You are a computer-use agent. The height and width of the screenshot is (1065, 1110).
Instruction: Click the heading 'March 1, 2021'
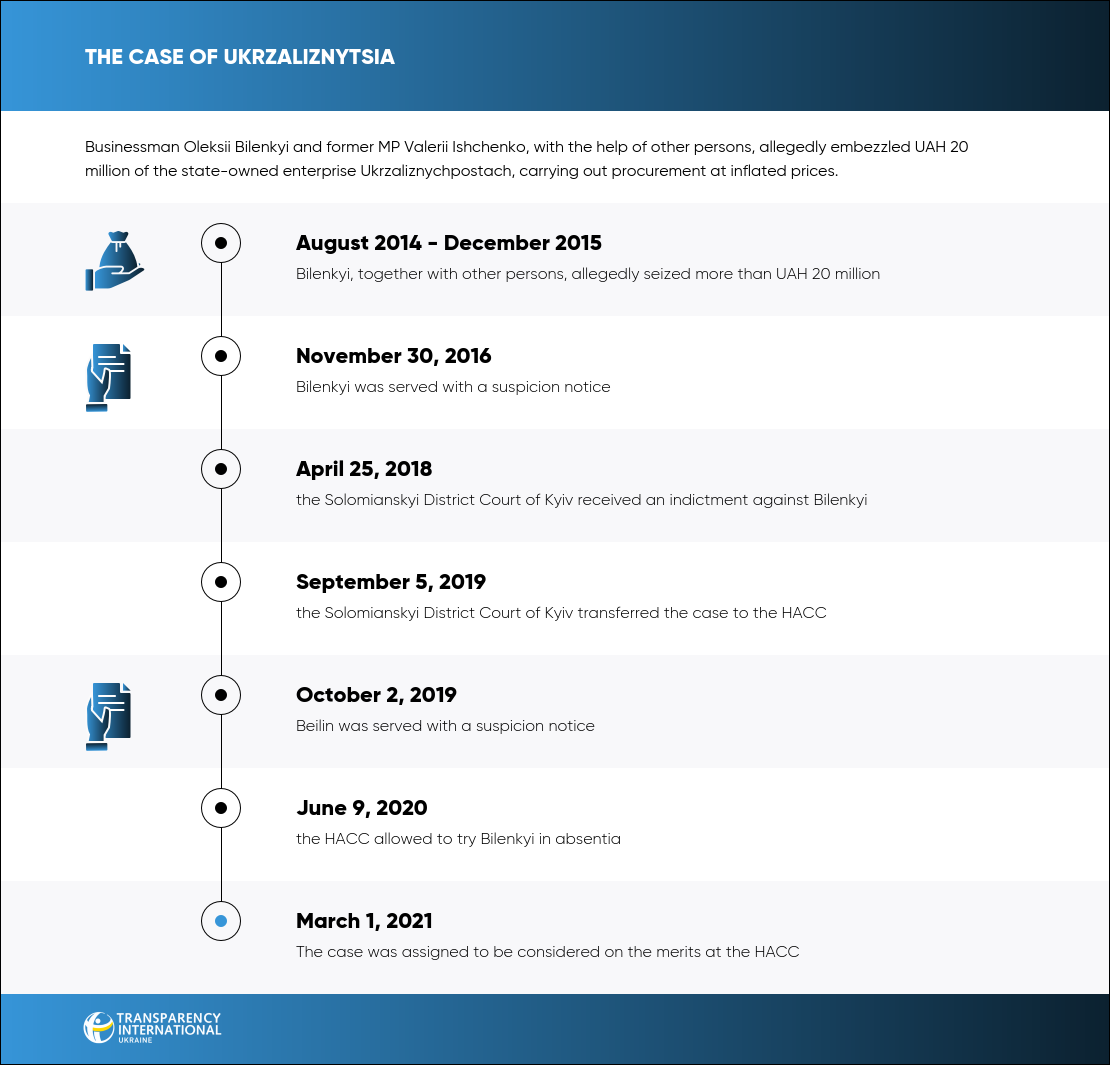(364, 921)
